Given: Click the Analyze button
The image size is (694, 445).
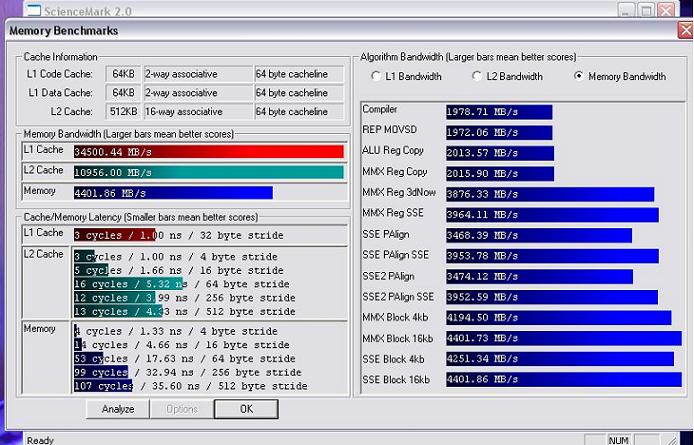Looking at the screenshot, I should 118,409.
